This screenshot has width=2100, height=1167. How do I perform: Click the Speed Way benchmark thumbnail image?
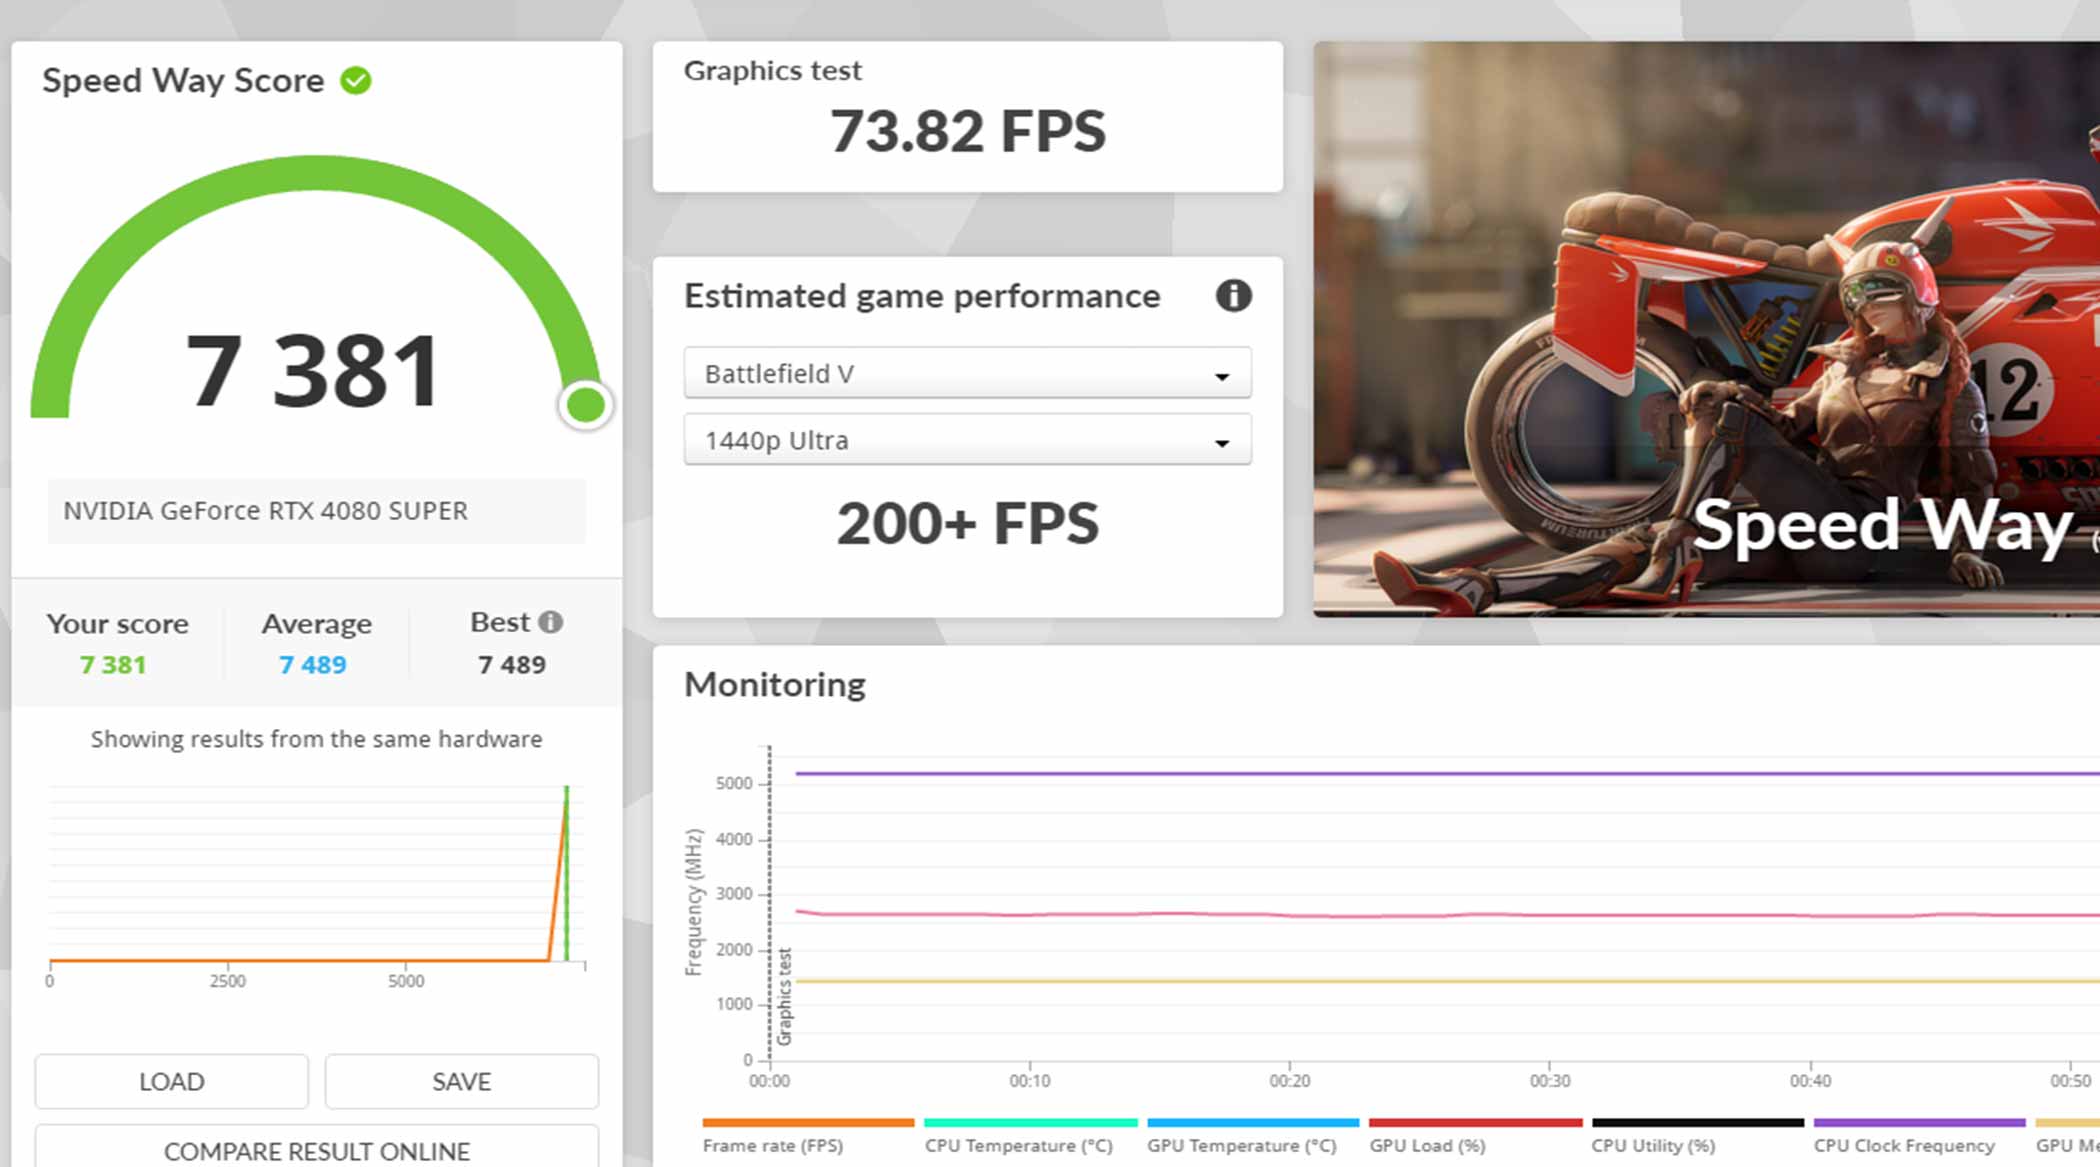pyautogui.click(x=1706, y=329)
